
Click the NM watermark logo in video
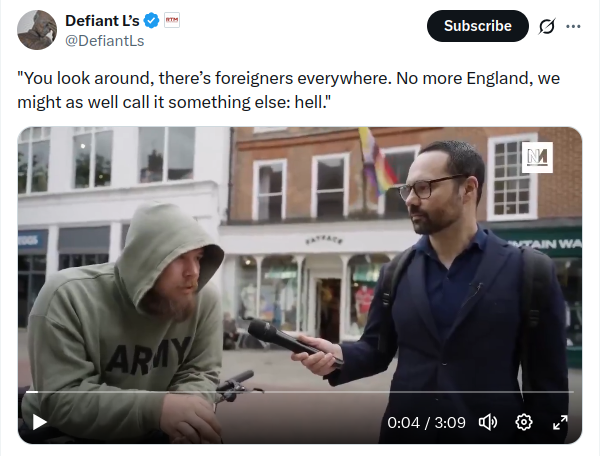(537, 157)
